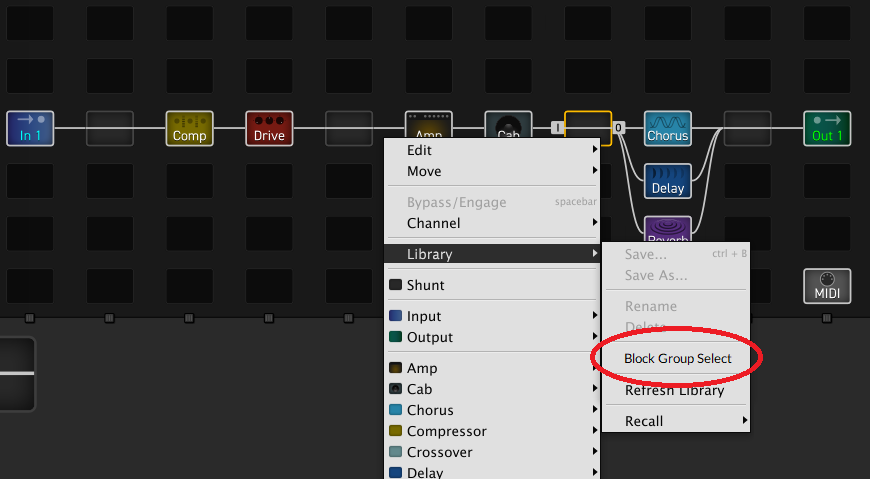This screenshot has height=479, width=870.
Task: Click the Out 1 output block
Action: [x=827, y=129]
